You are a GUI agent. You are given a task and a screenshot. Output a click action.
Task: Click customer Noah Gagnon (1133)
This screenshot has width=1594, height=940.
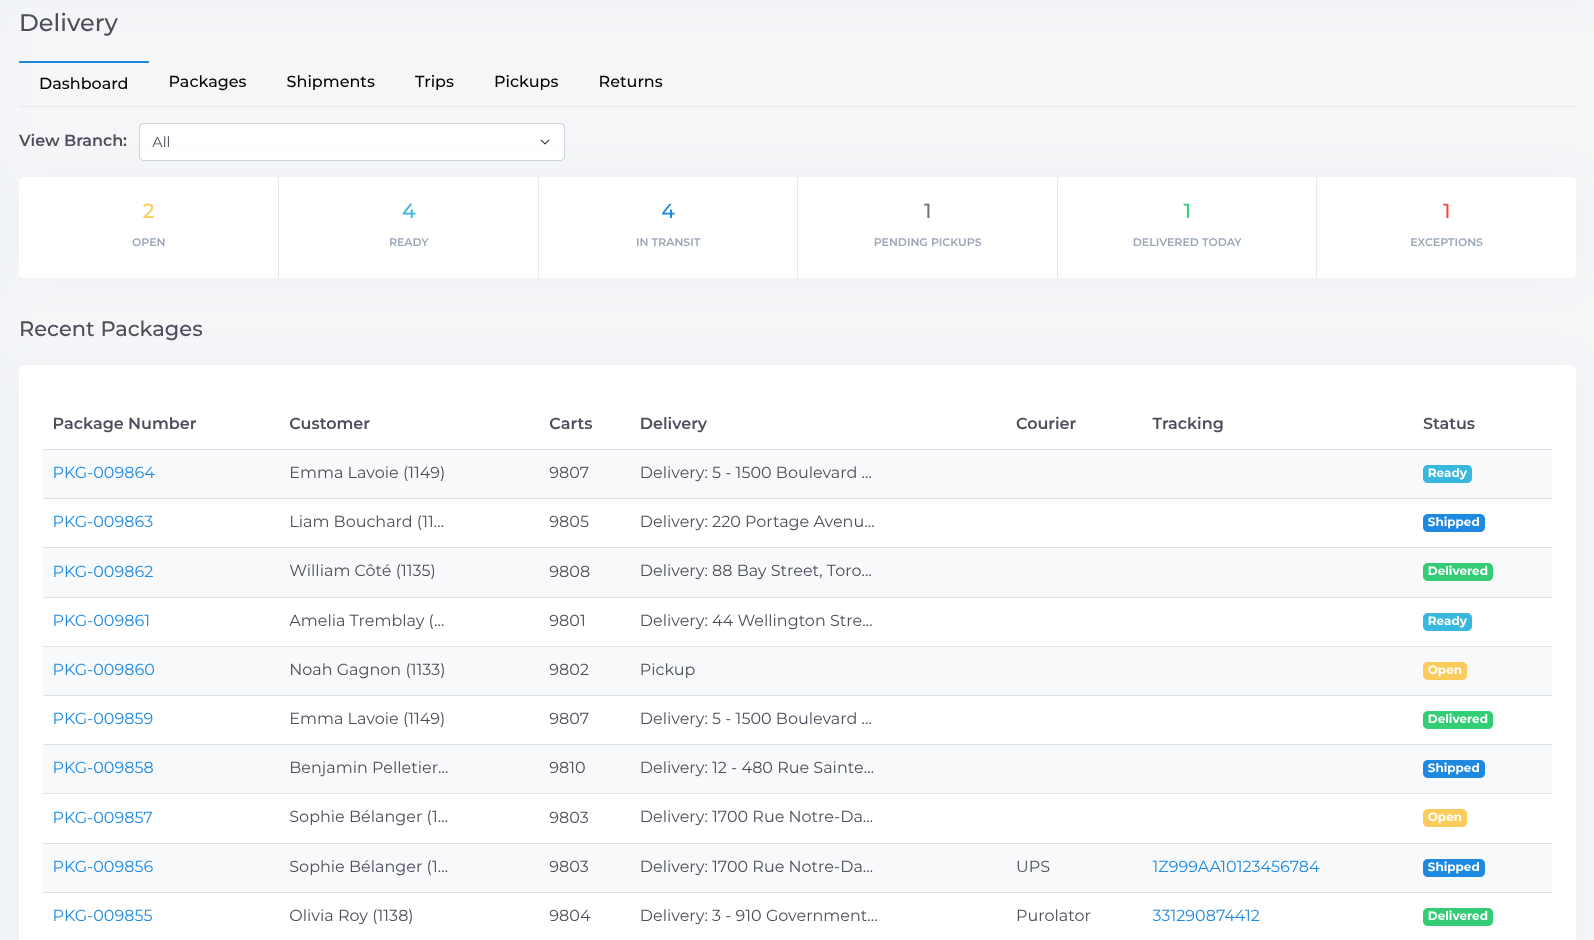pyautogui.click(x=367, y=670)
